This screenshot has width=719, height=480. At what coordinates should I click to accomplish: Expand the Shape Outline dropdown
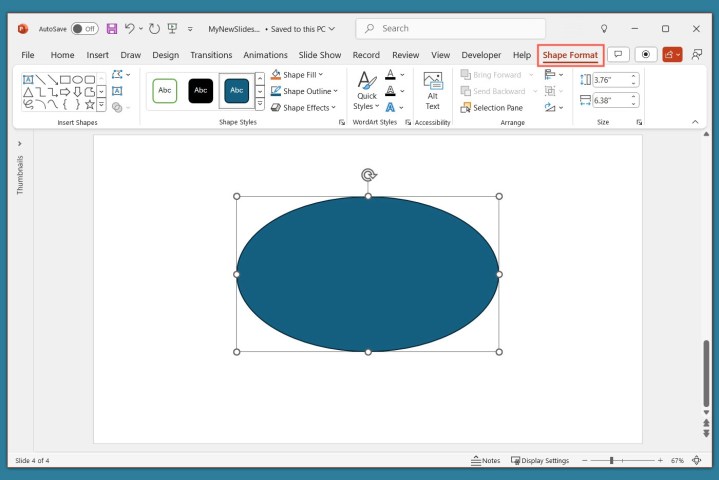pyautogui.click(x=307, y=91)
